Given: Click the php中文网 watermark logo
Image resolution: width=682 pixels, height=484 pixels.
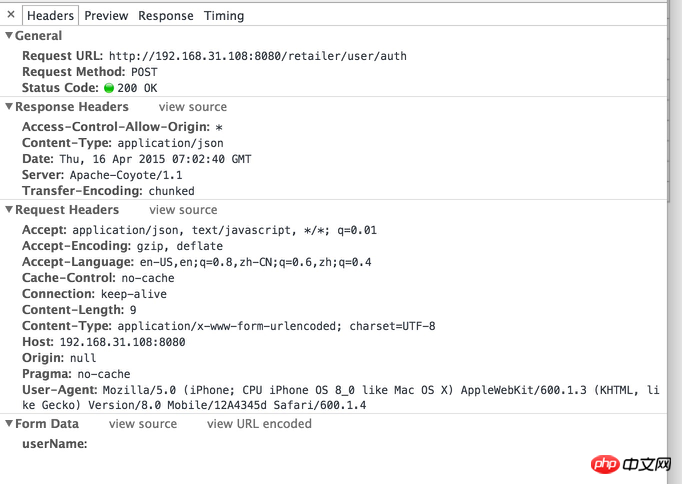Looking at the screenshot, I should point(631,464).
